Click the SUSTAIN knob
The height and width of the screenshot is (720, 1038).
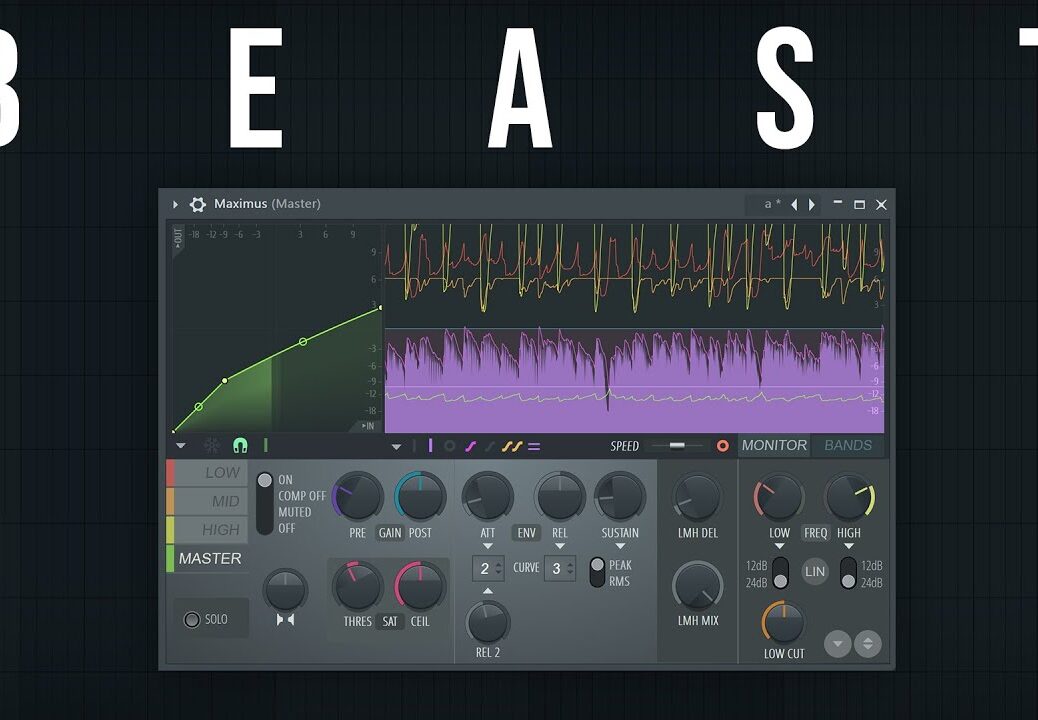point(620,497)
